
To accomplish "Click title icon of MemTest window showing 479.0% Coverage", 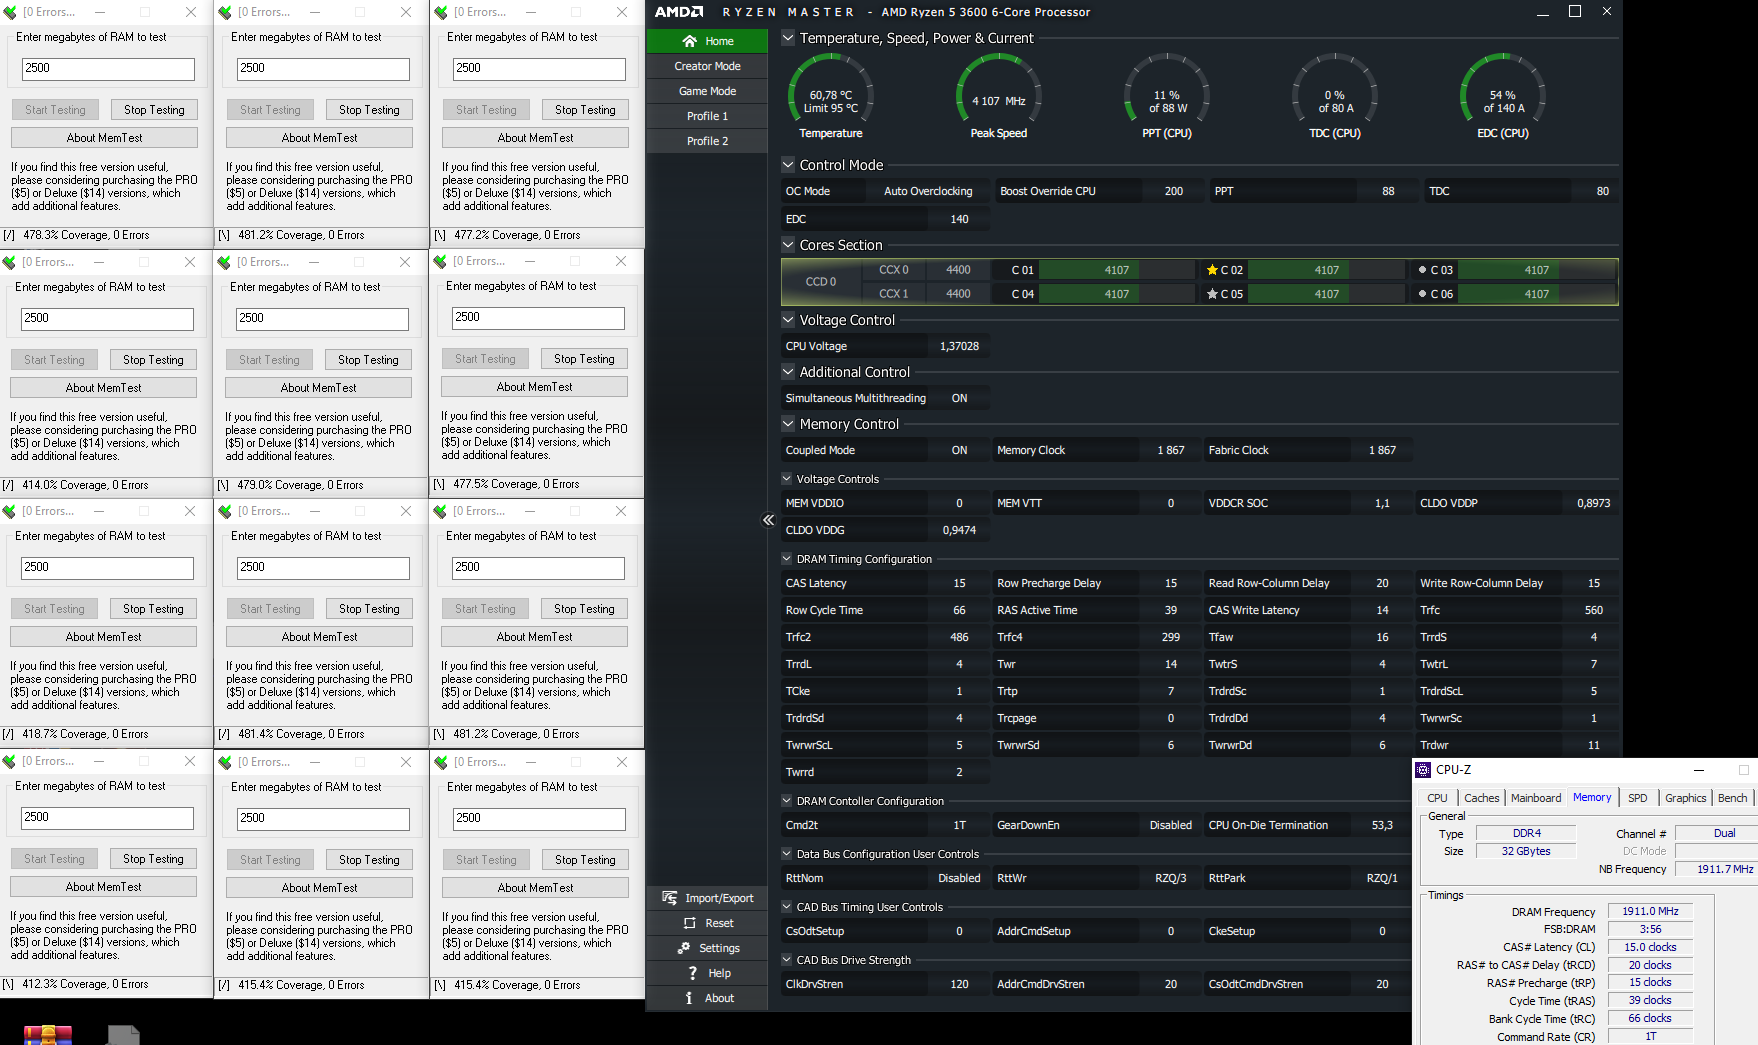I will [x=224, y=262].
